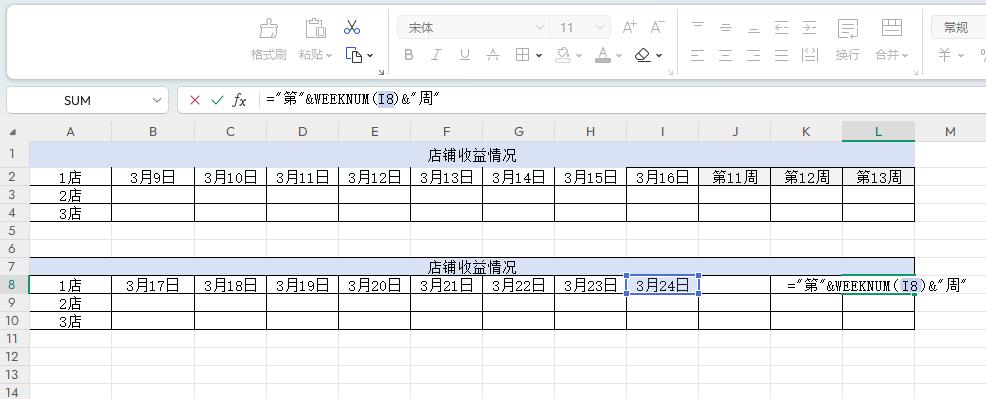The width and height of the screenshot is (986, 399).
Task: Confirm the formula with green checkmark
Action: 218,100
